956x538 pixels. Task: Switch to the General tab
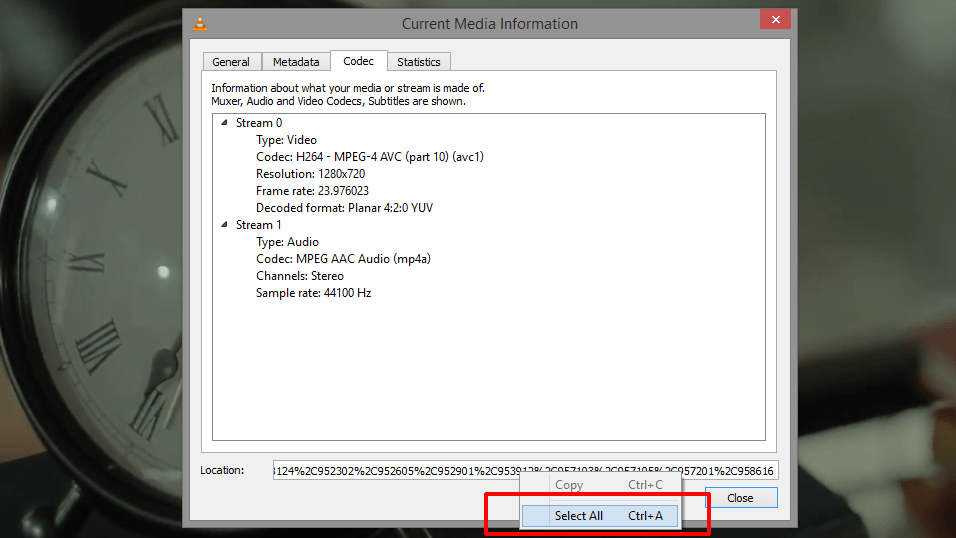[x=231, y=62]
